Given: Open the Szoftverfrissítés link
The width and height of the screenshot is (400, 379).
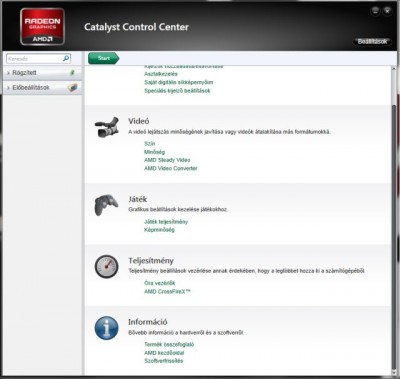Looking at the screenshot, I should [x=164, y=361].
